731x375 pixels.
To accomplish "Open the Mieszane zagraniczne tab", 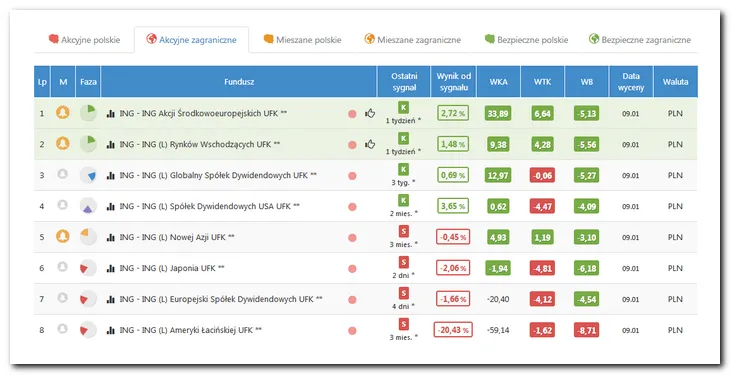I will 413,40.
